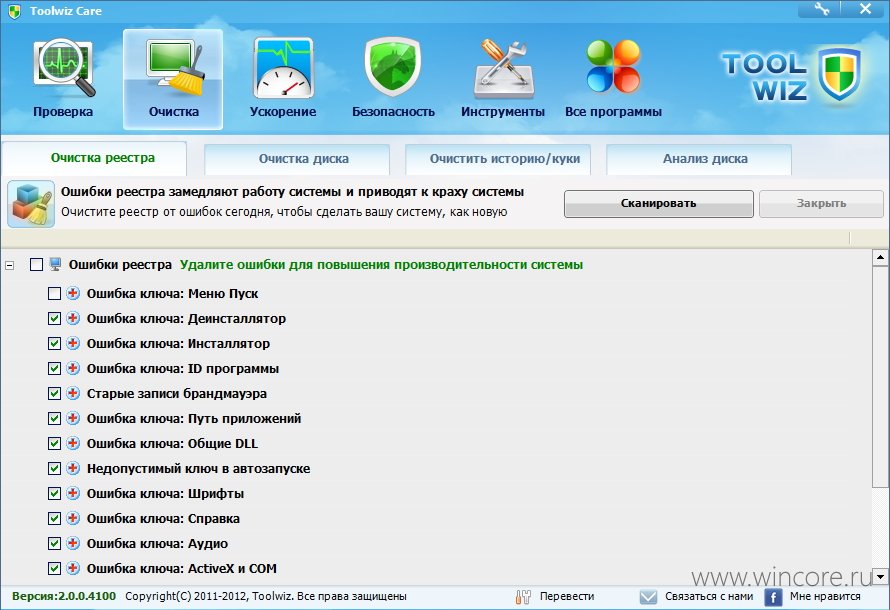Click the translate tools icon in status bar
The image size is (890, 610).
pos(523,596)
